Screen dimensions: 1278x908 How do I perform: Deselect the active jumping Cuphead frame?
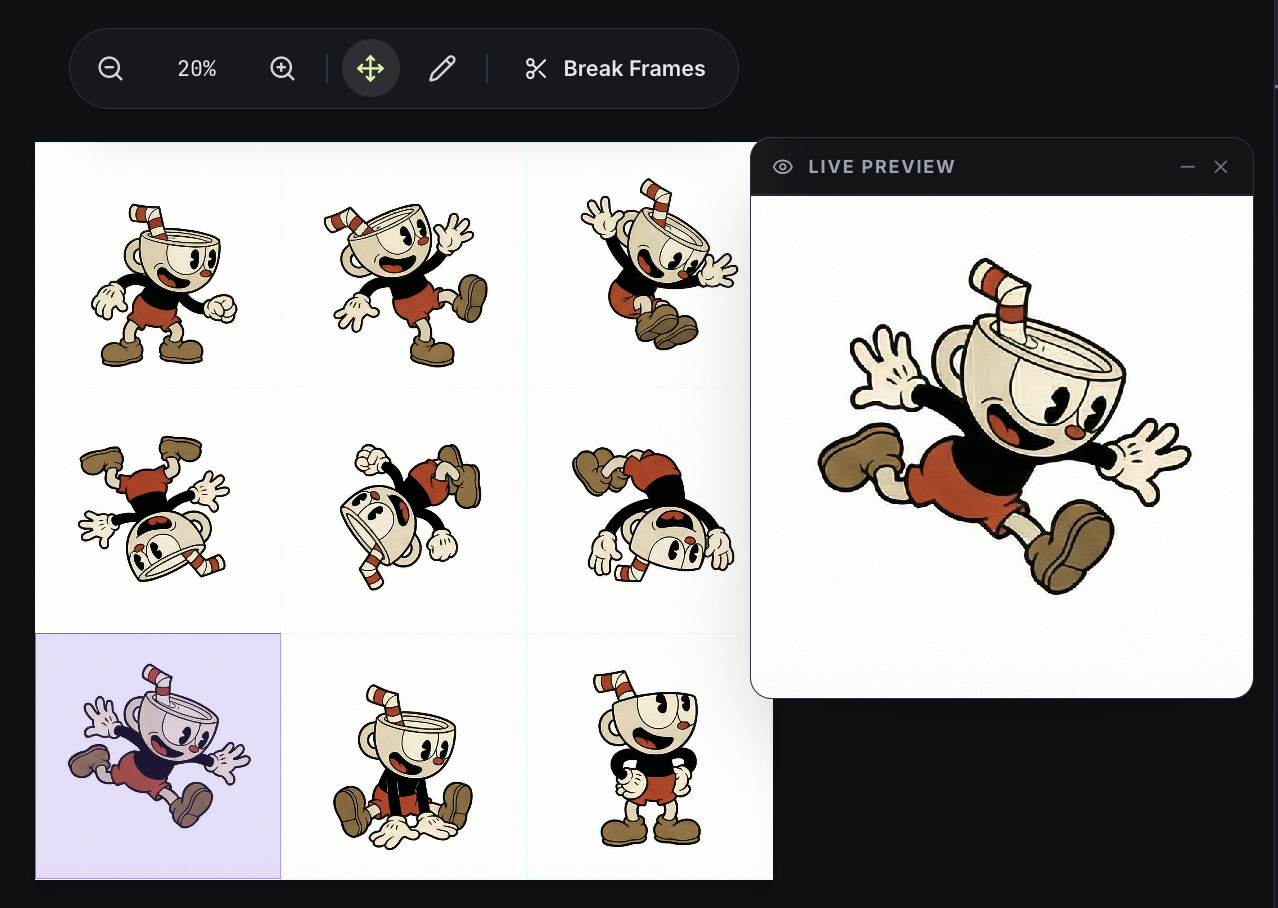[157, 755]
